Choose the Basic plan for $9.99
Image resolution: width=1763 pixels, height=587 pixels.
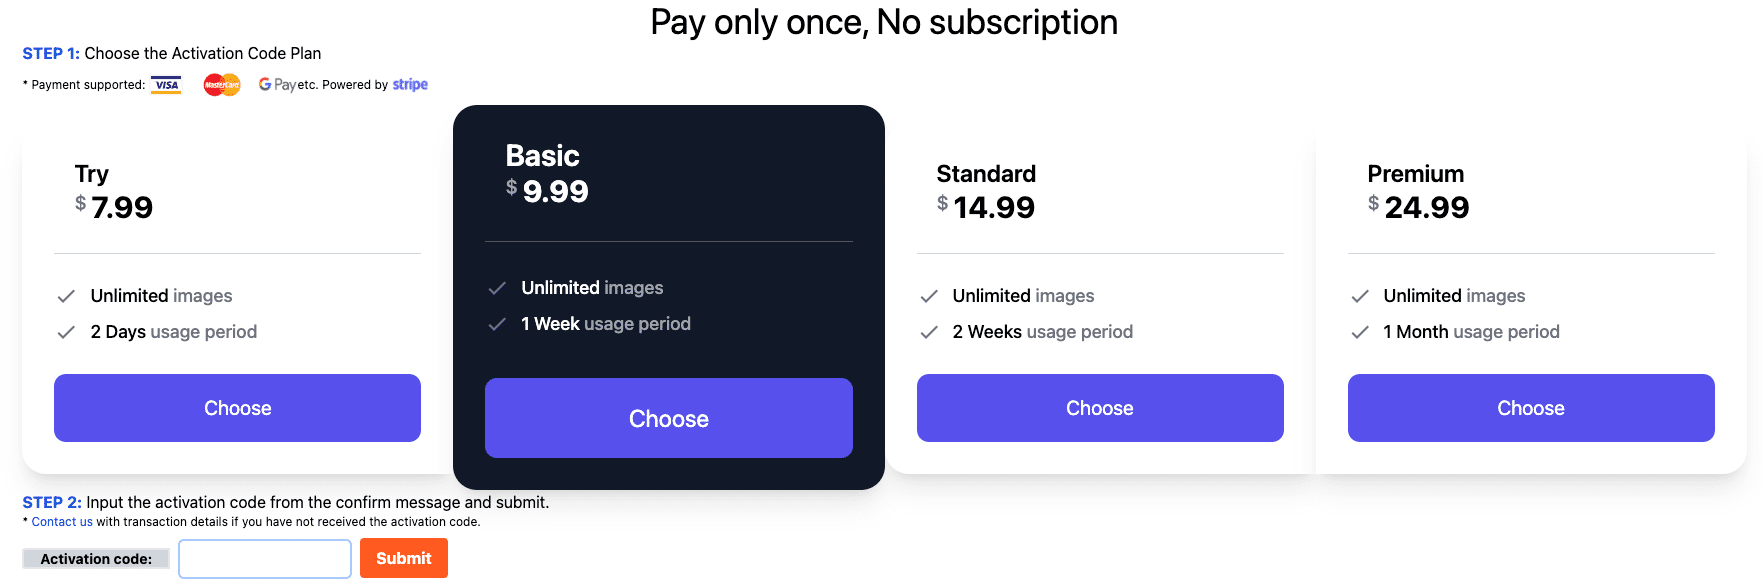click(x=668, y=418)
